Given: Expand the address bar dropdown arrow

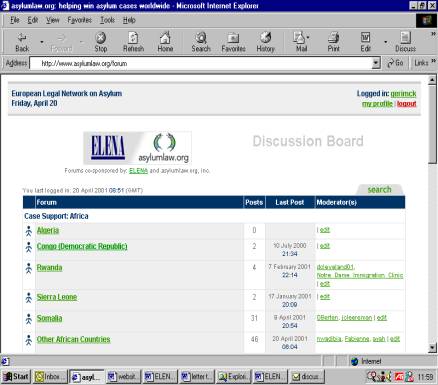Looking at the screenshot, I should pos(376,63).
